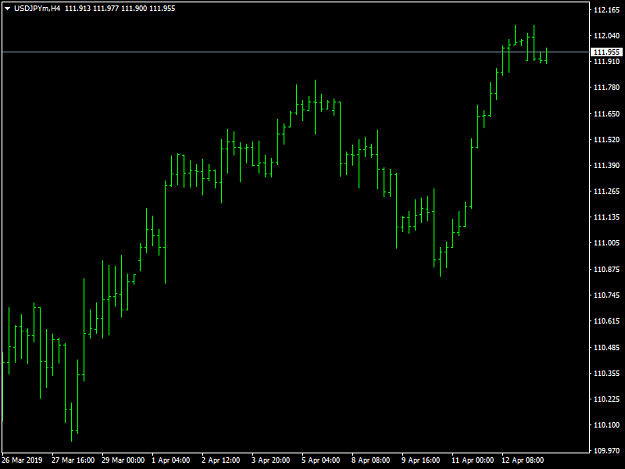Open the chart menu triangle beside USDJPYm
The height and width of the screenshot is (469, 625).
(7, 8)
